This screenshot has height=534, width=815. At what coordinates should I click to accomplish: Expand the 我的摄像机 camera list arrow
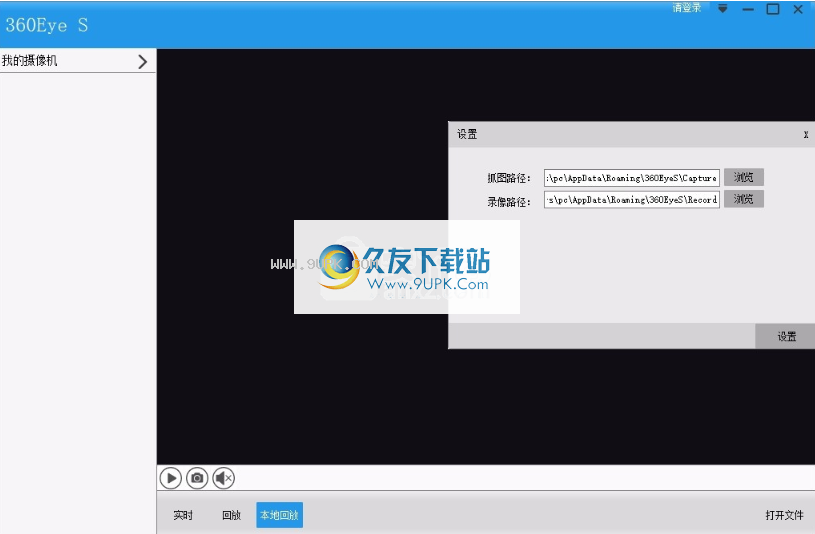[x=142, y=61]
